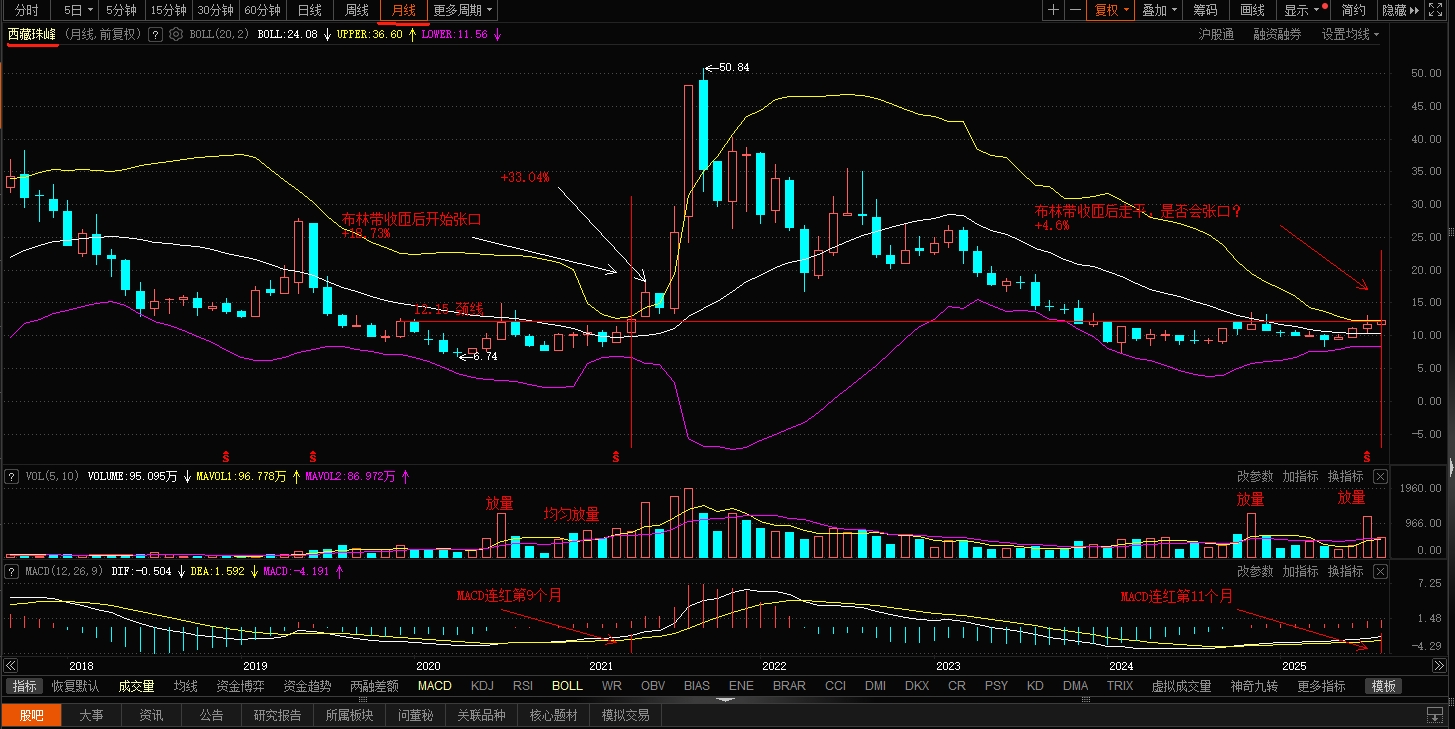Switch to 周线 weekly chart
The height and width of the screenshot is (729, 1455).
(357, 10)
